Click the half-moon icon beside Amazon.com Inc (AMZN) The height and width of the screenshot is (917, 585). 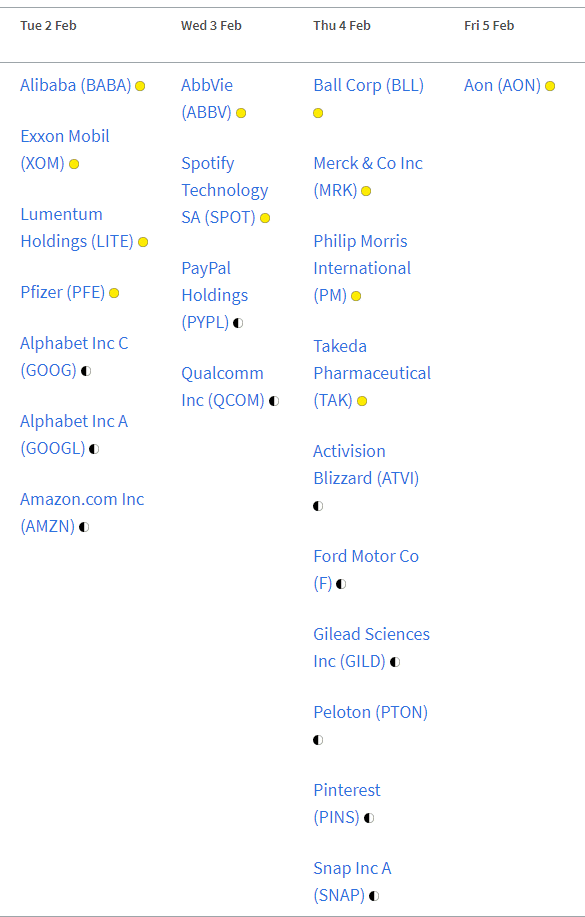coord(84,527)
